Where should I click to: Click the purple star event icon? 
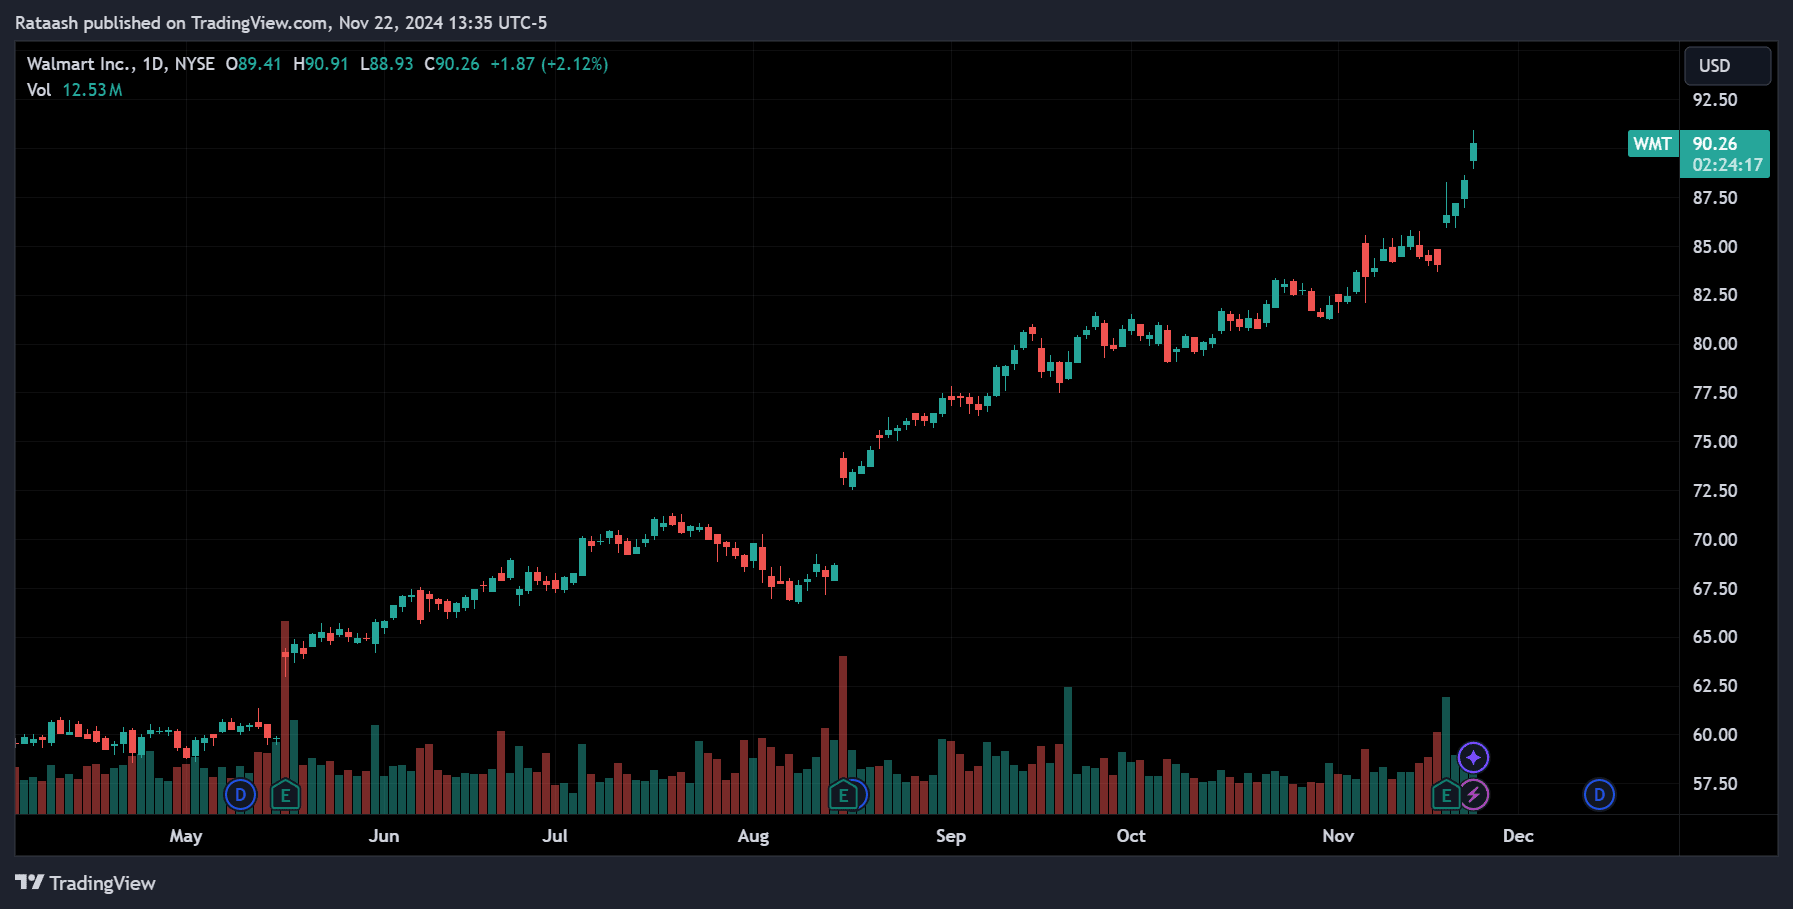(1473, 757)
